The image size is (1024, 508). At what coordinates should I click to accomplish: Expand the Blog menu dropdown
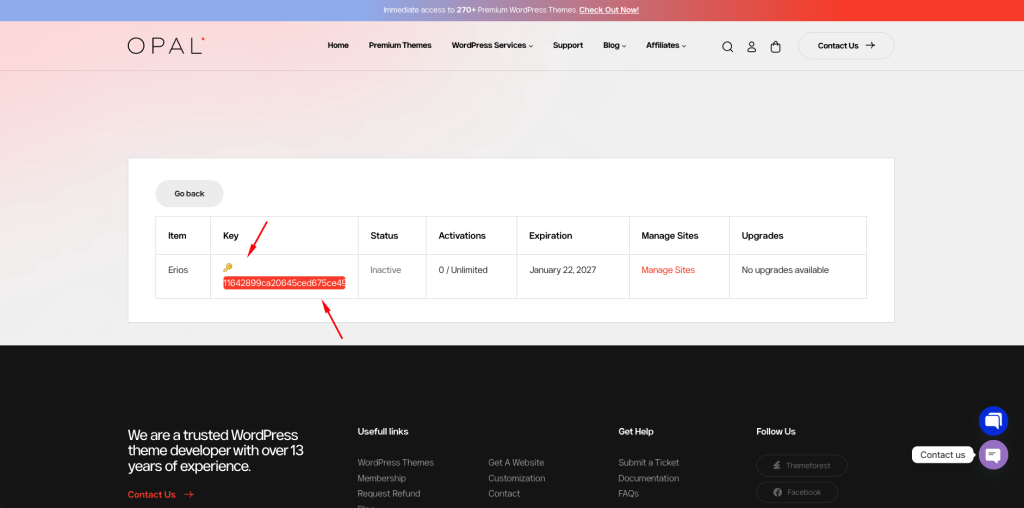(615, 46)
